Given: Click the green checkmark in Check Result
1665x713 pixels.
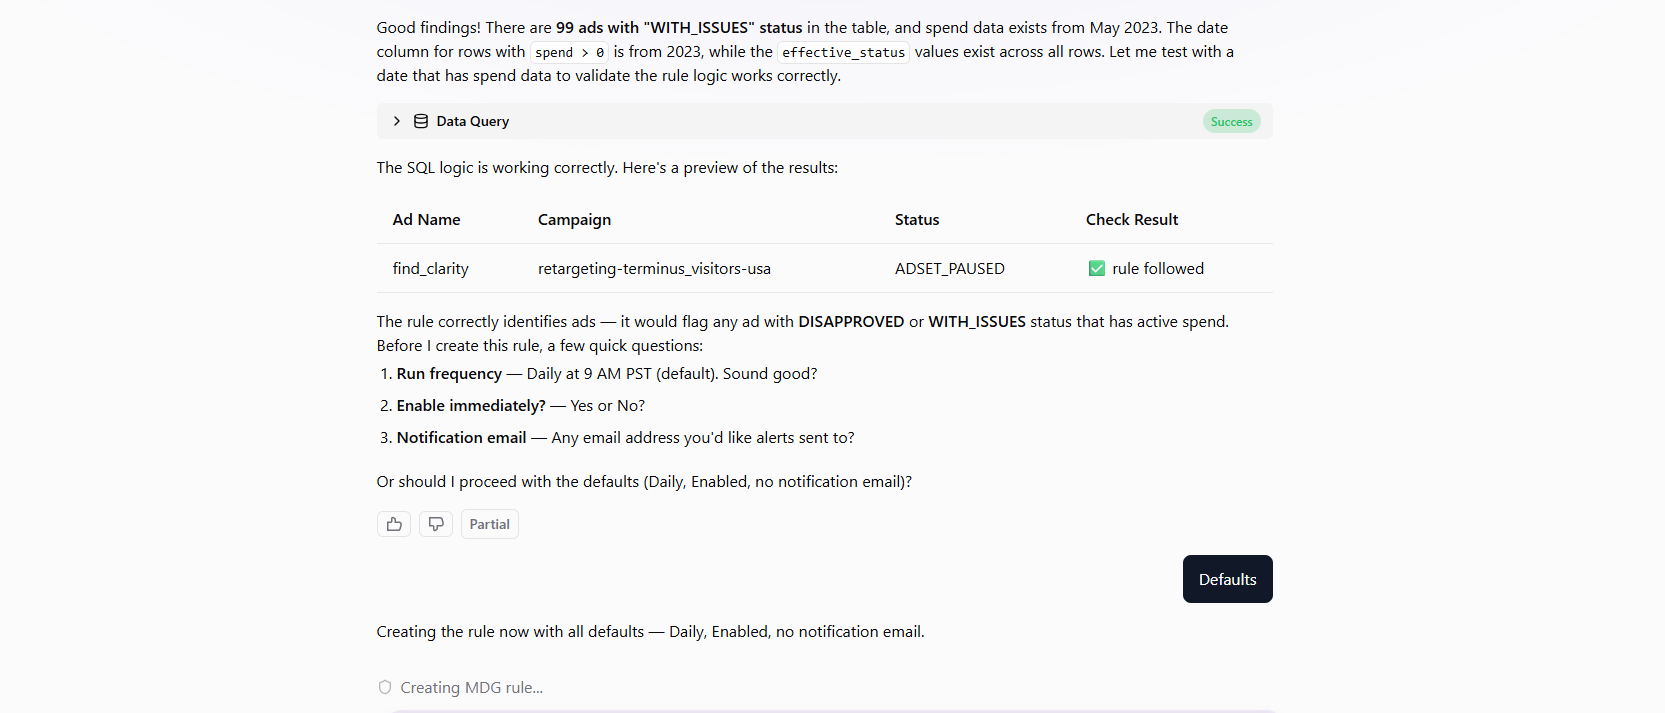Looking at the screenshot, I should click(x=1097, y=269).
